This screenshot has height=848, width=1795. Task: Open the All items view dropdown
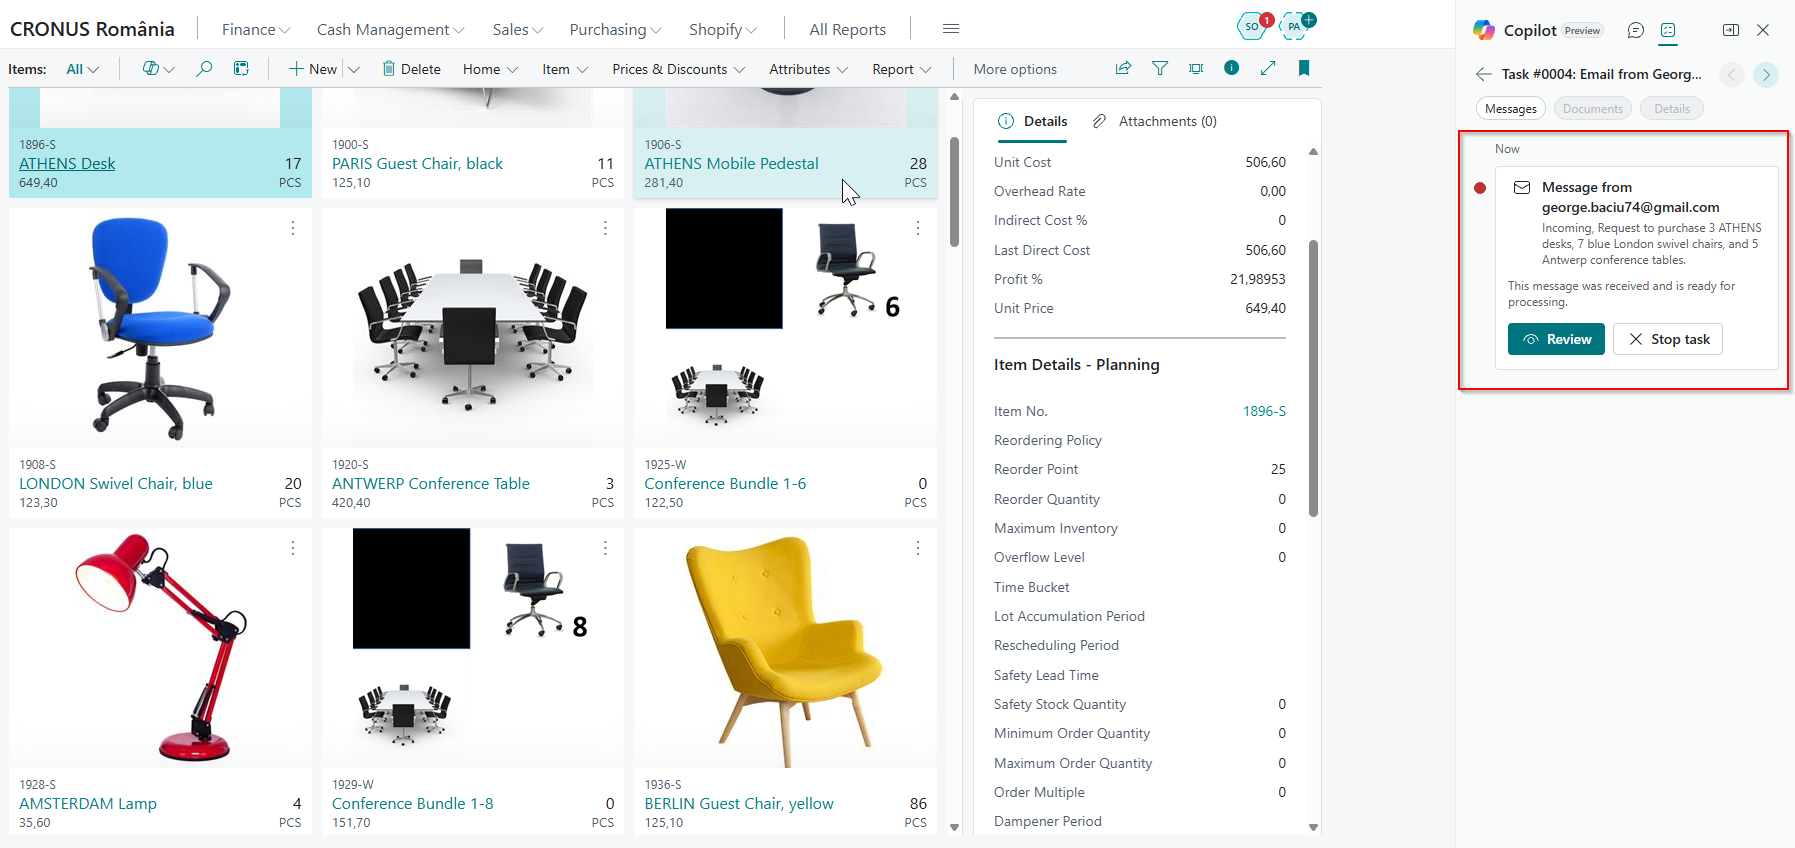click(x=82, y=69)
